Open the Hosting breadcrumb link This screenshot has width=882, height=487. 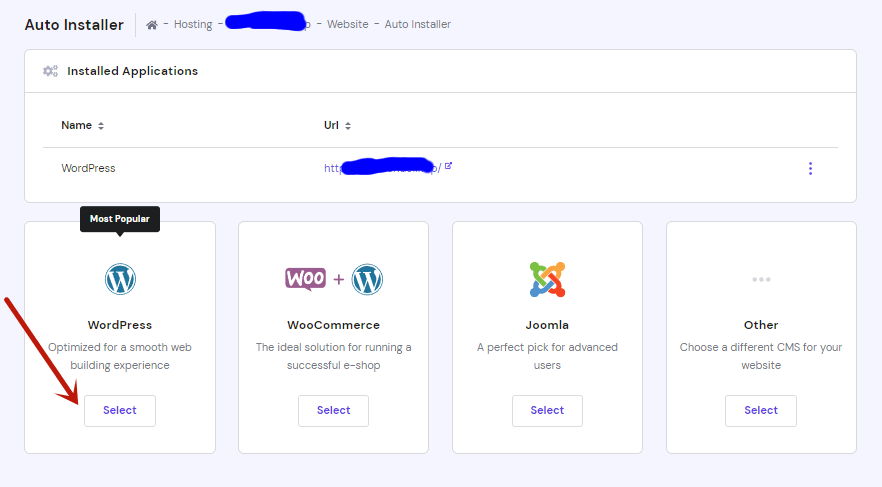point(193,24)
